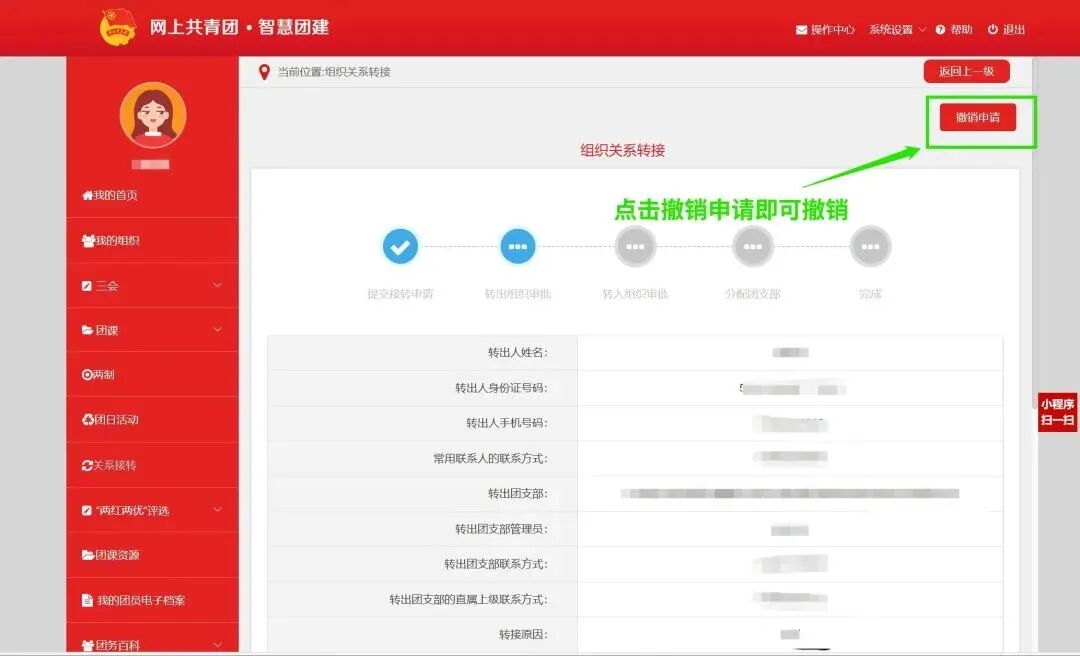Open the 帮助 help link
The height and width of the screenshot is (656, 1080).
[954, 30]
